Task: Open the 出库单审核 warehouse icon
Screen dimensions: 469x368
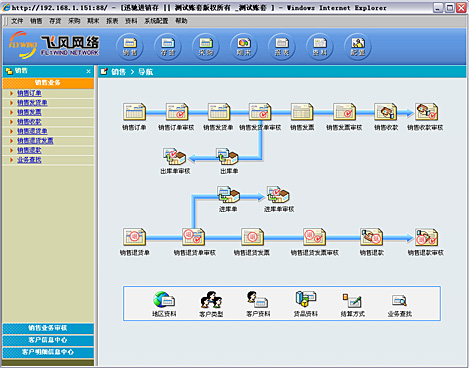Action: click(x=174, y=156)
